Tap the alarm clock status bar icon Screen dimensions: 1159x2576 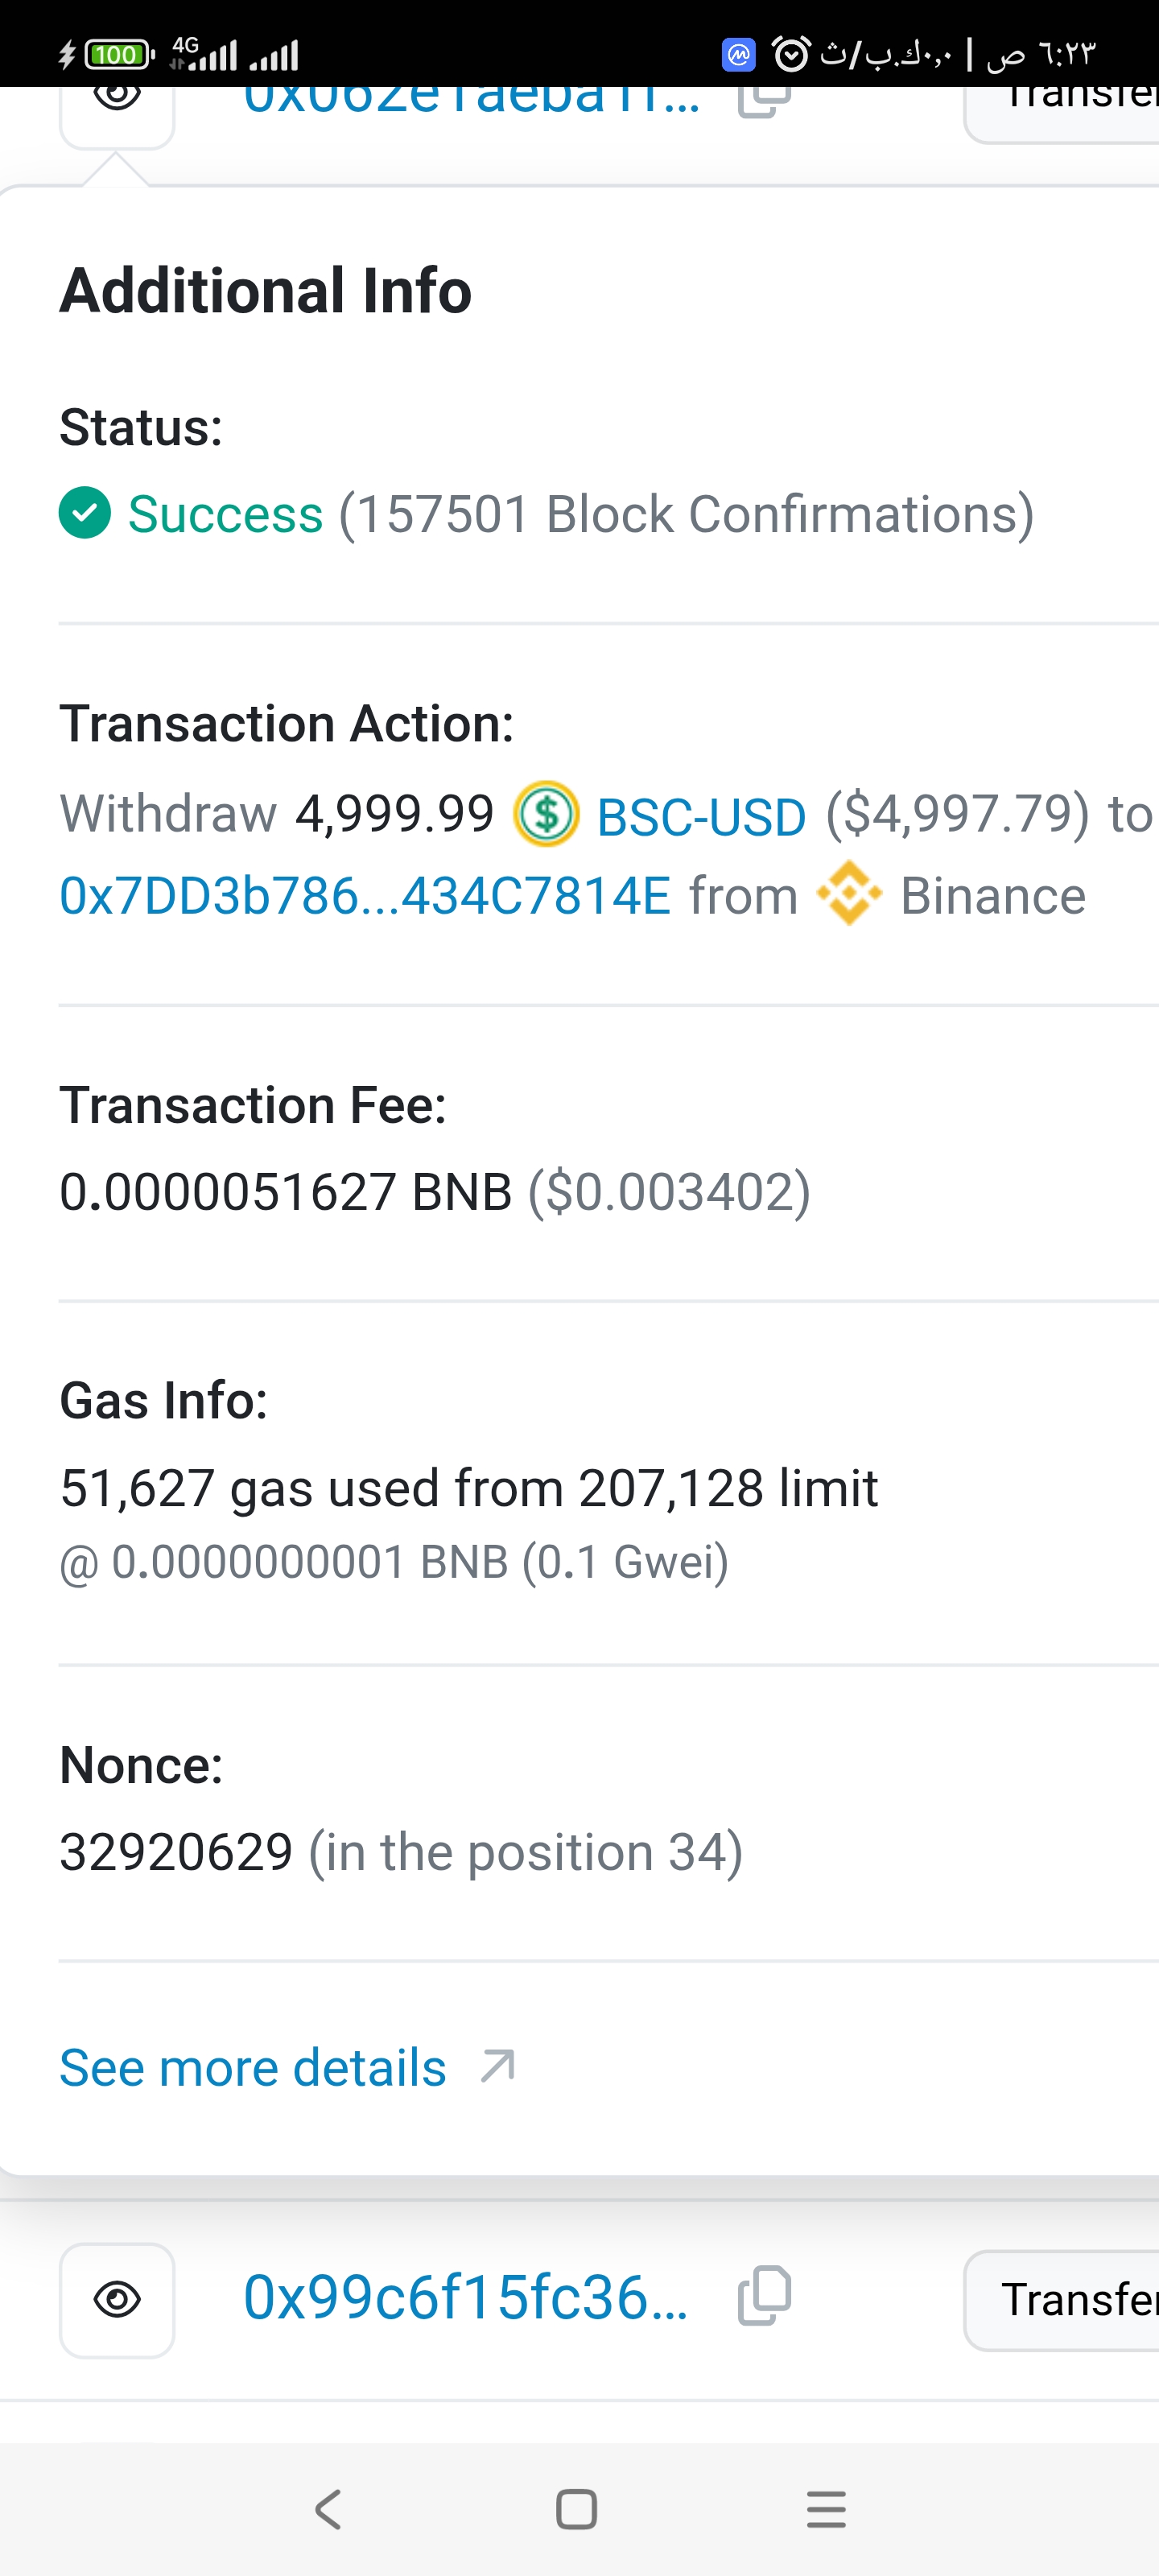[791, 54]
